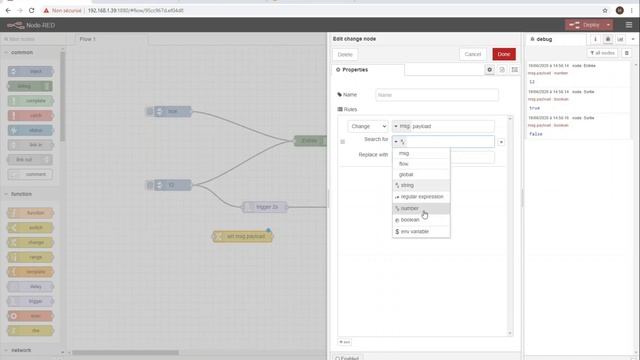Choose env variable from the type list

(421, 231)
